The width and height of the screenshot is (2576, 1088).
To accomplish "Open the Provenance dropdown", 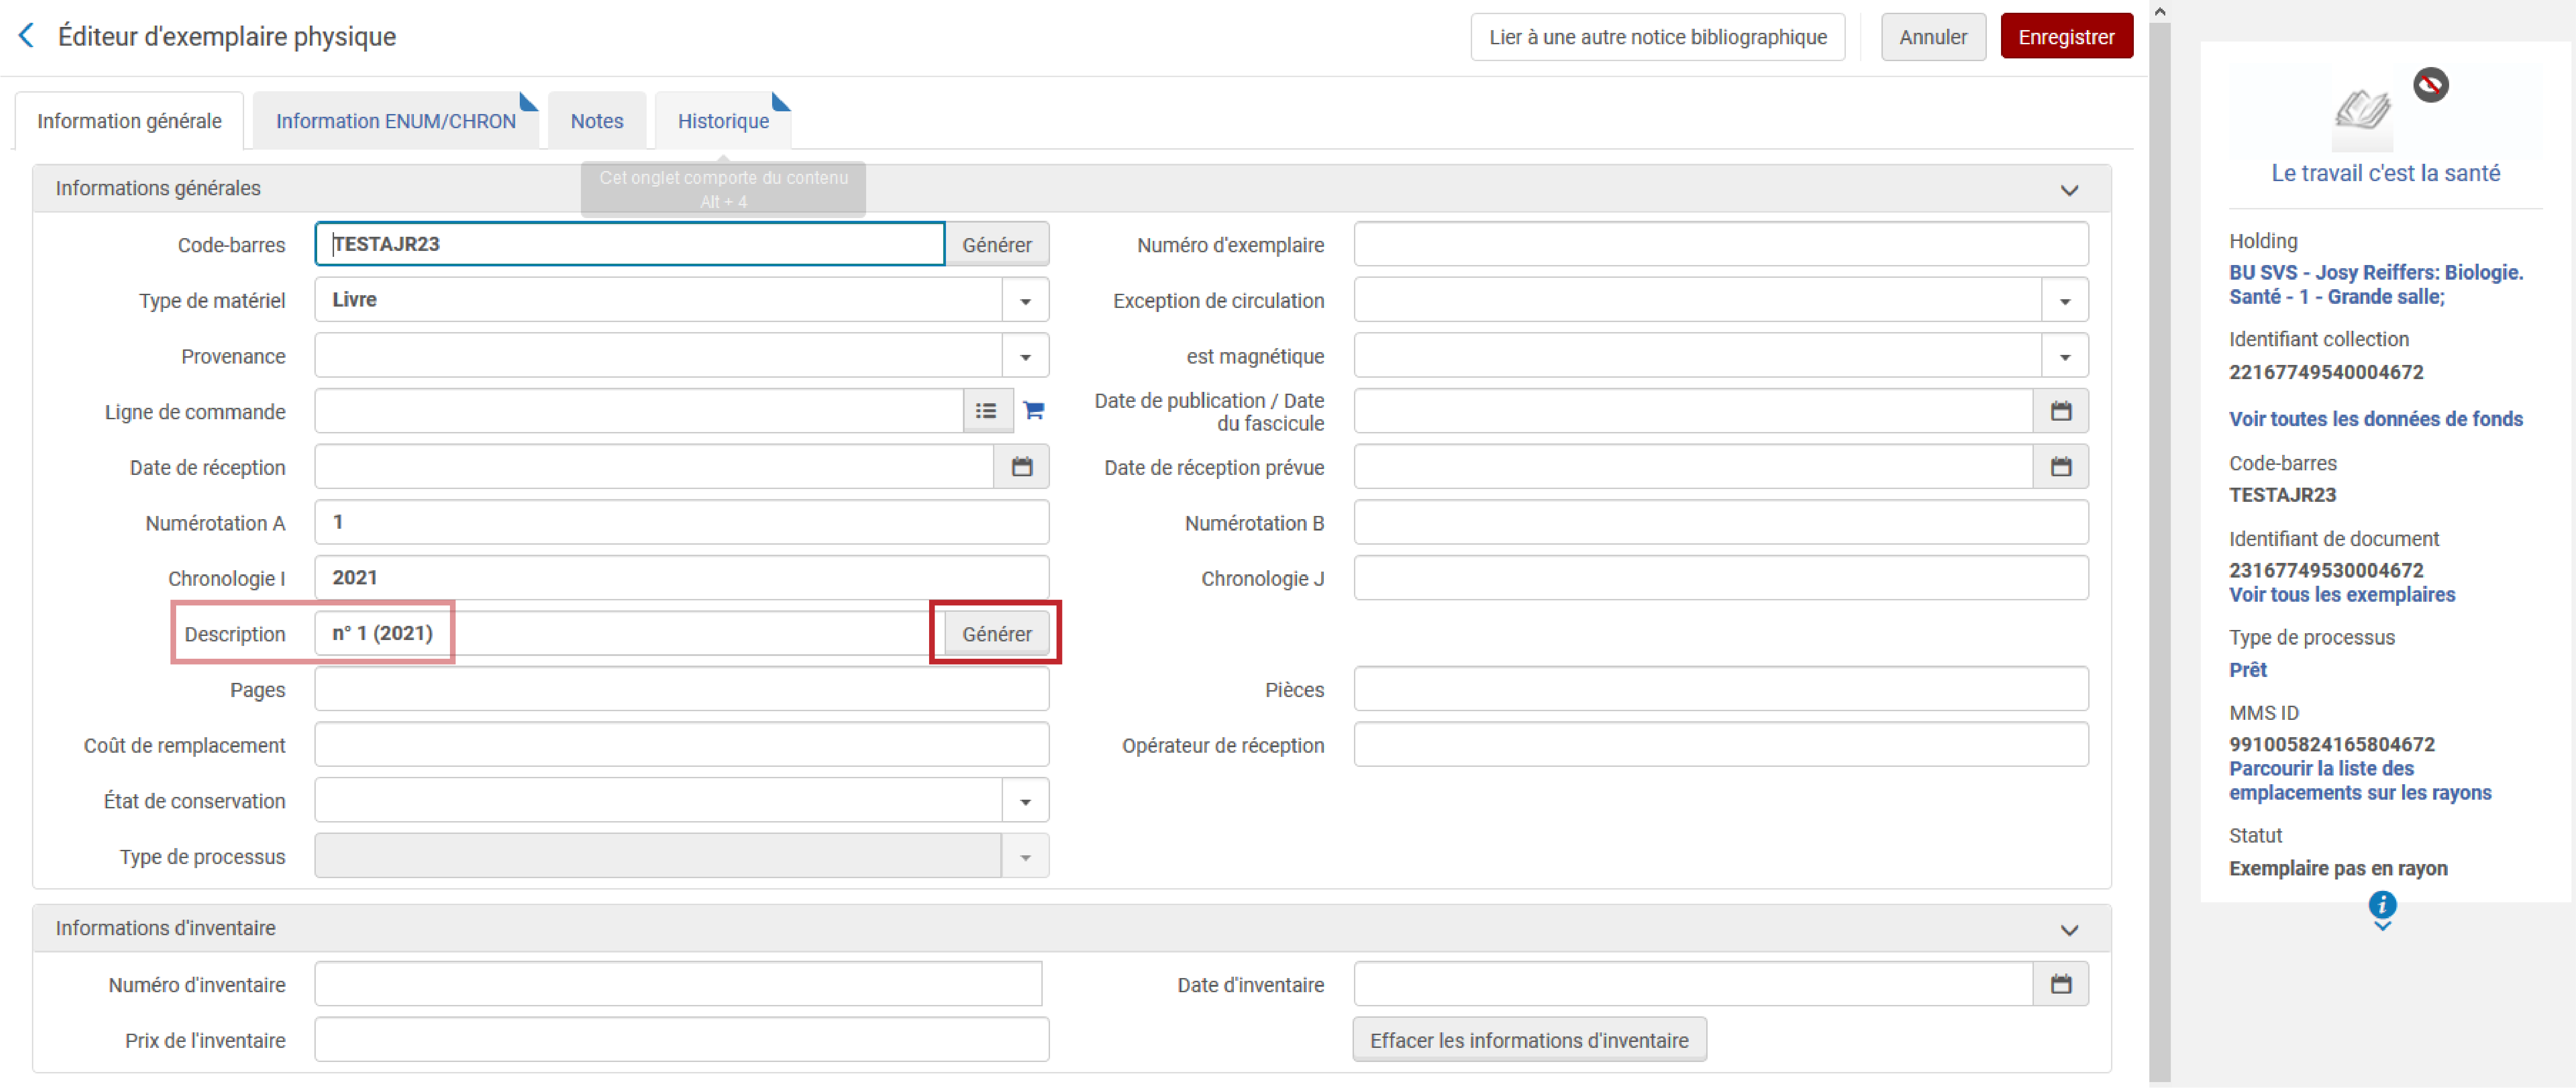I will (1025, 356).
